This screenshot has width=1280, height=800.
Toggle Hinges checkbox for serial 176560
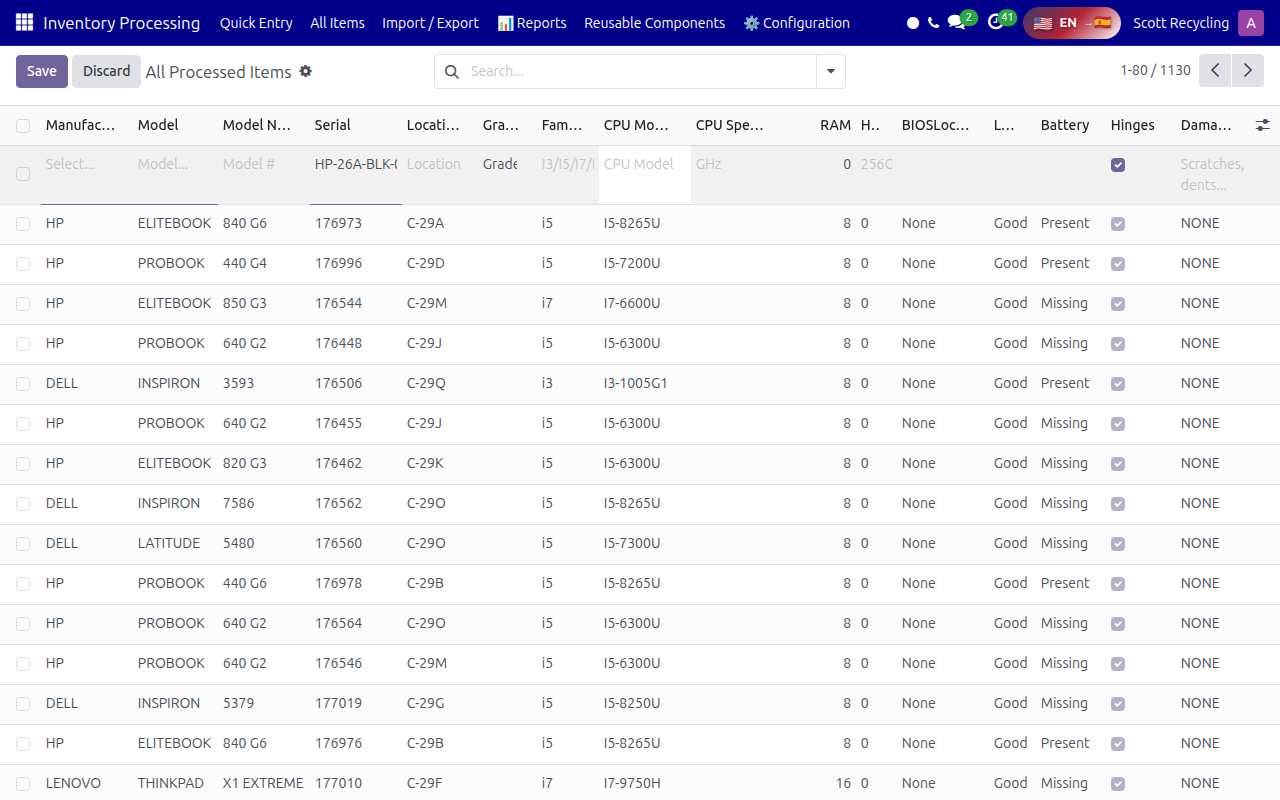[1118, 544]
